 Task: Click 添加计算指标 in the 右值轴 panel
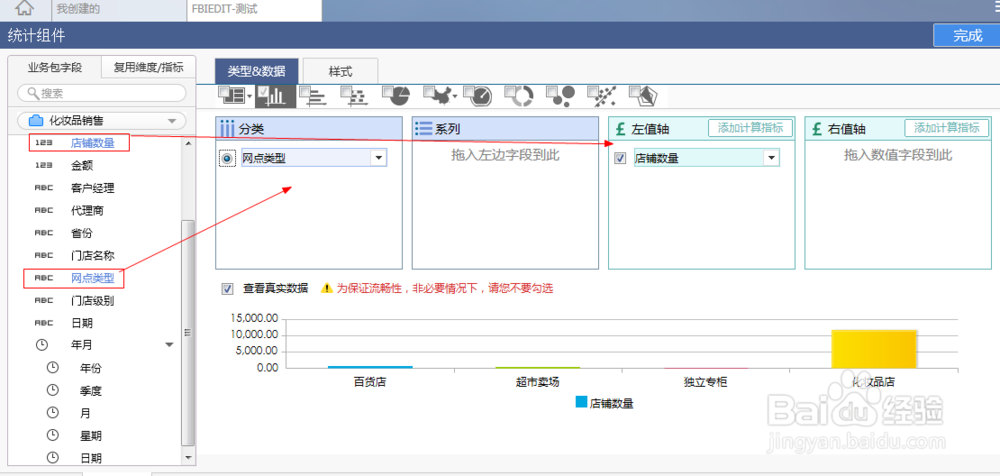coord(946,128)
